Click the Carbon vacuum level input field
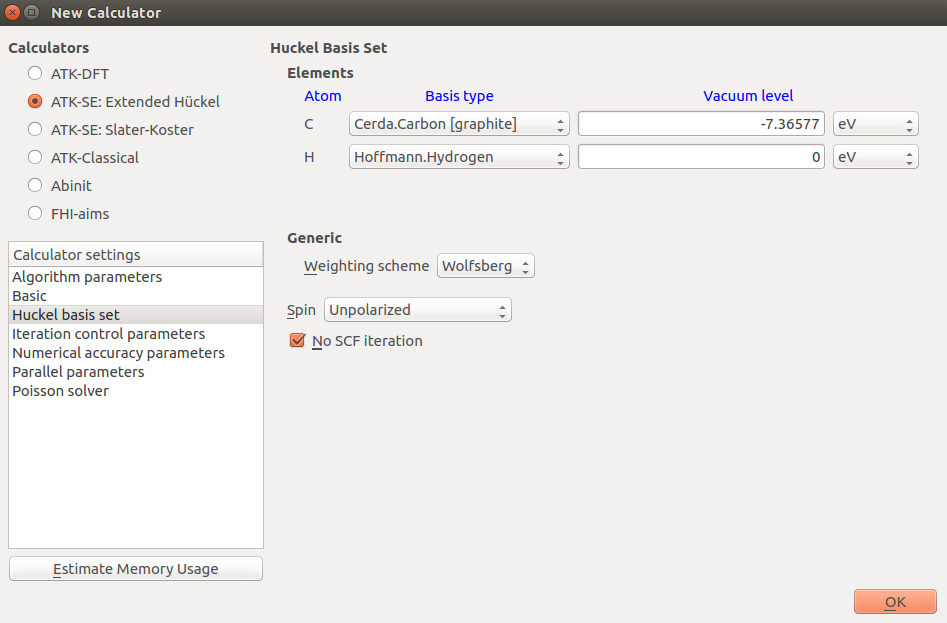The height and width of the screenshot is (623, 947). [x=701, y=124]
